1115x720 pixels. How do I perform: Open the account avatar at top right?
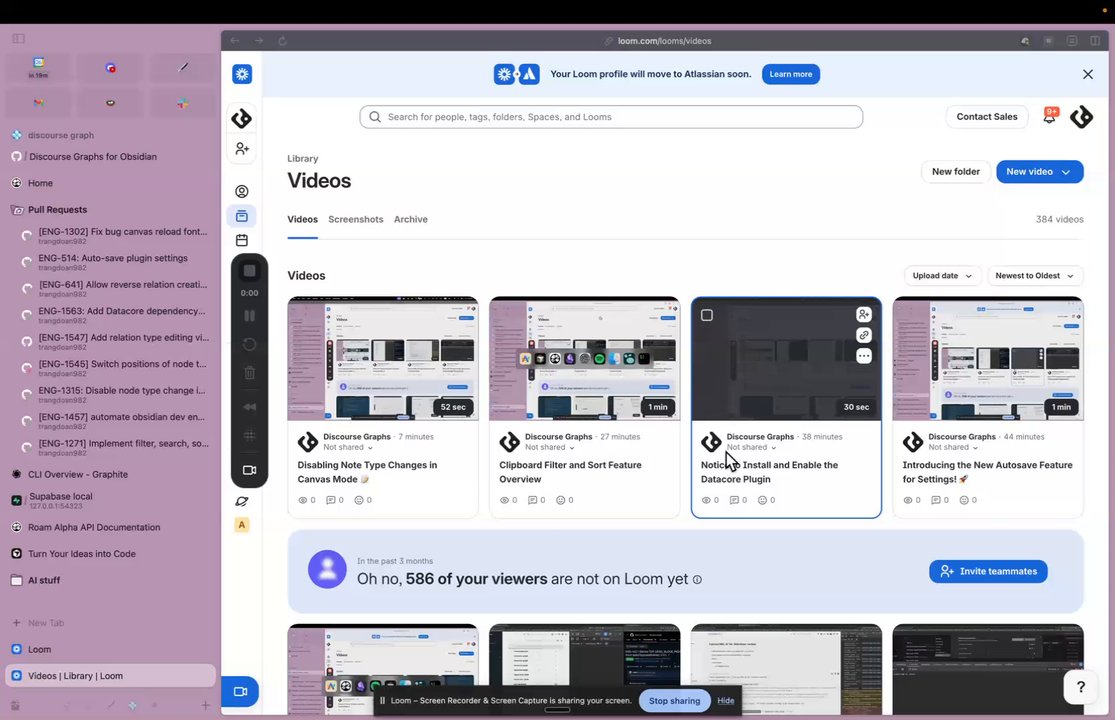tap(1082, 117)
